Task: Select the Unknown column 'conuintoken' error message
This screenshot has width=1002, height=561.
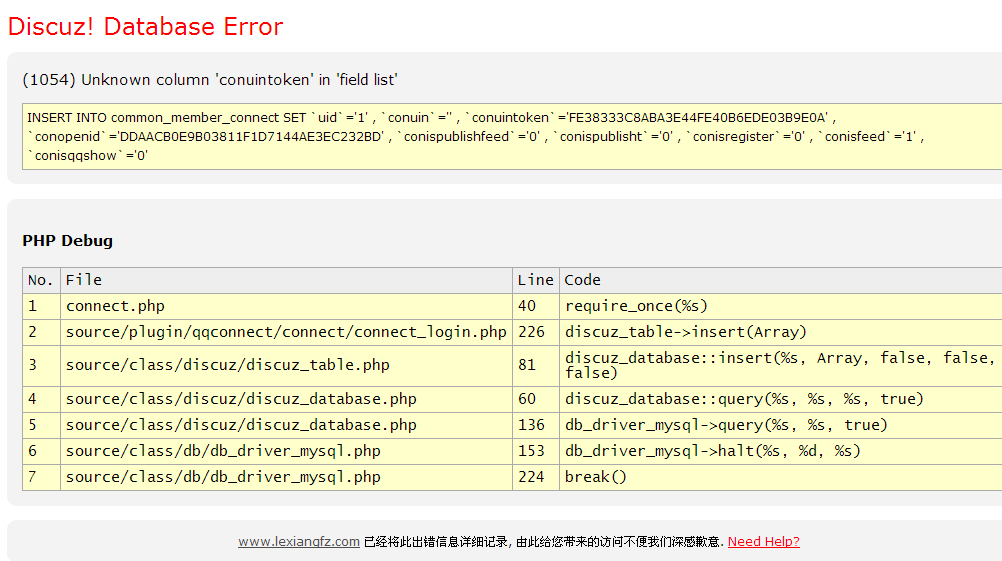Action: (210, 80)
